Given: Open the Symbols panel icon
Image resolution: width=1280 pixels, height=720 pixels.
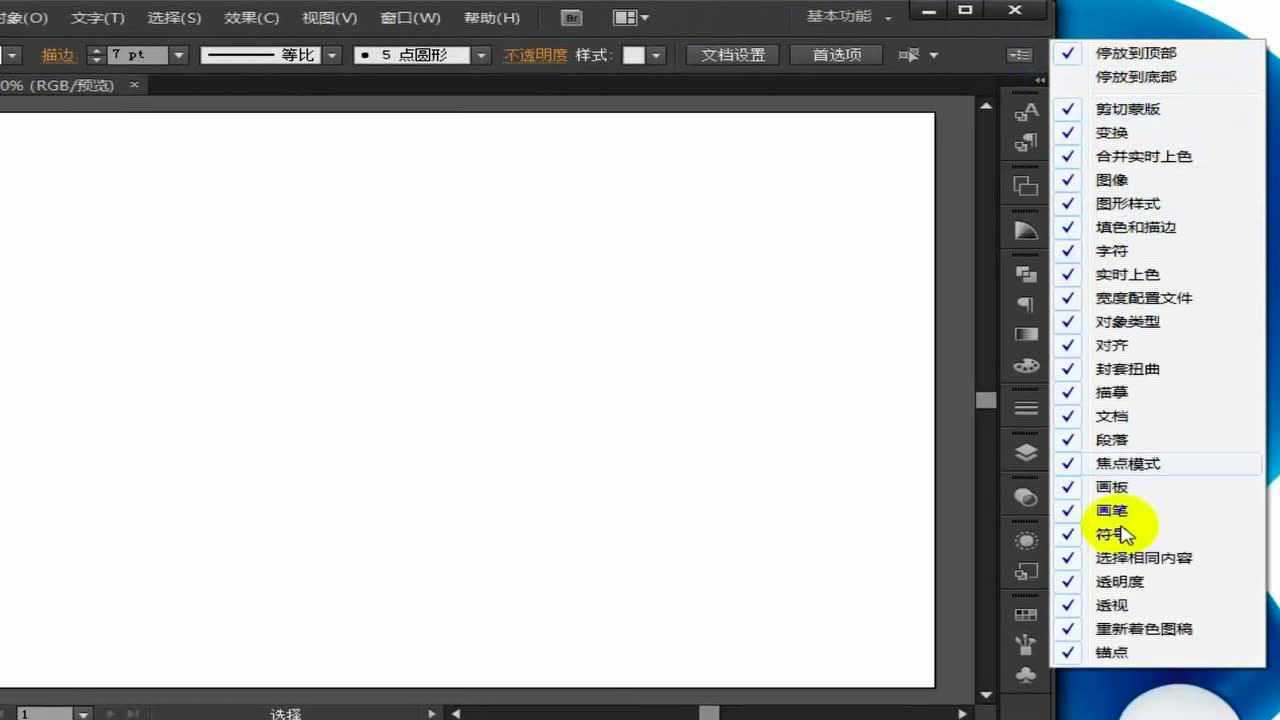Looking at the screenshot, I should pyautogui.click(x=1026, y=676).
